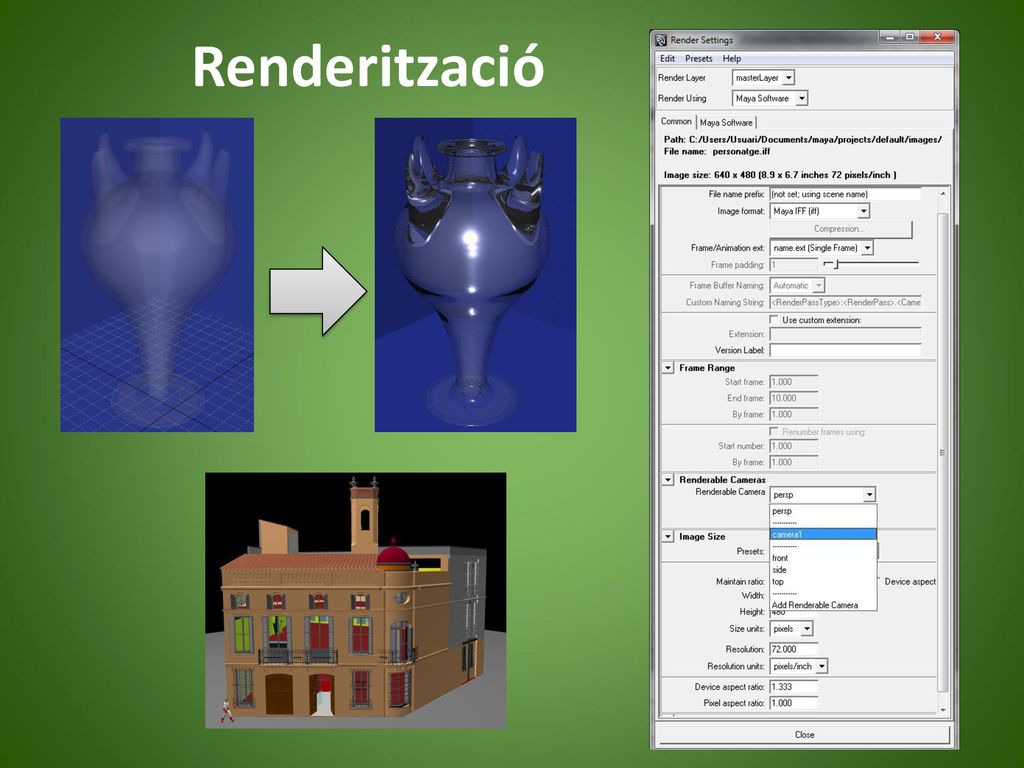Viewport: 1024px width, 768px height.
Task: Select the front camera option
Action: click(x=823, y=558)
